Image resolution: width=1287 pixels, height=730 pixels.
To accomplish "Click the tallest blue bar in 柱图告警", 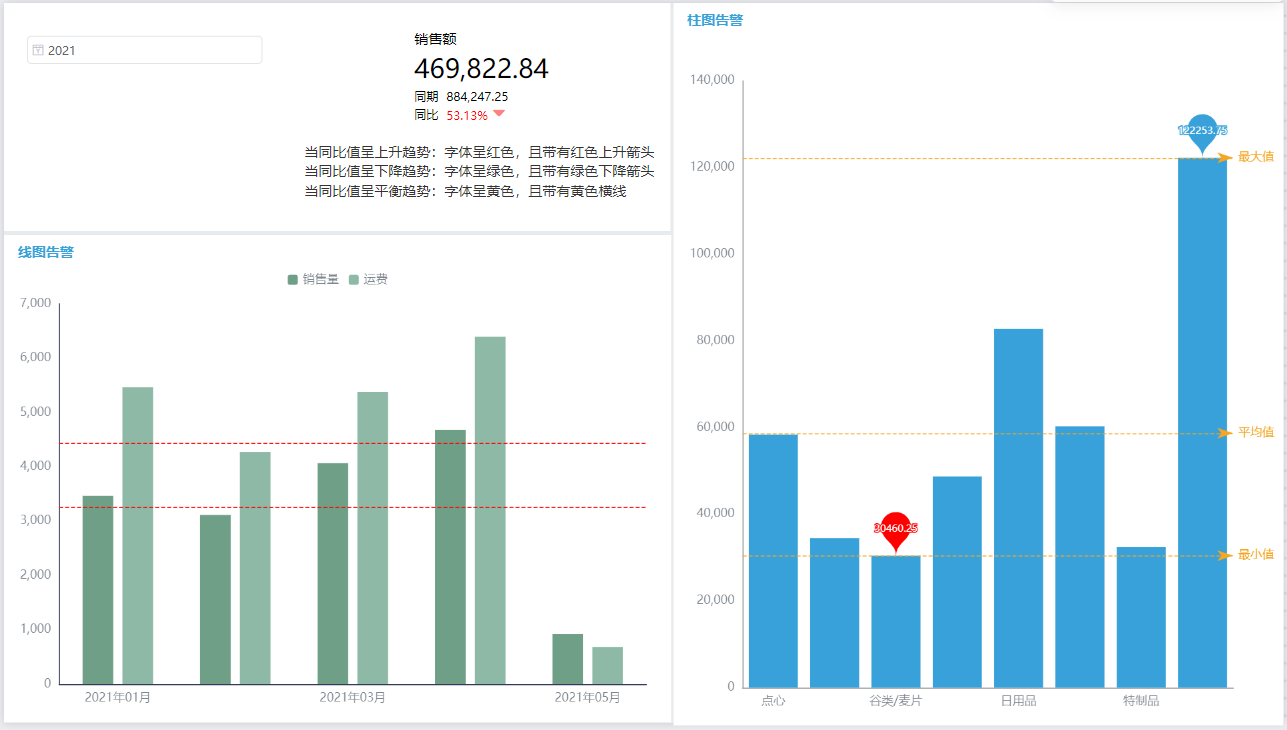I will point(1202,422).
